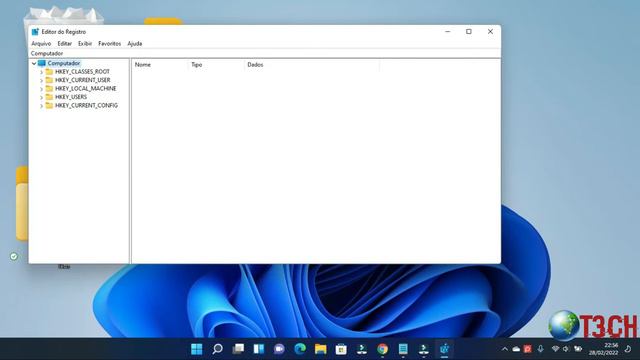Expand HKEY_USERS key

pos(41,97)
